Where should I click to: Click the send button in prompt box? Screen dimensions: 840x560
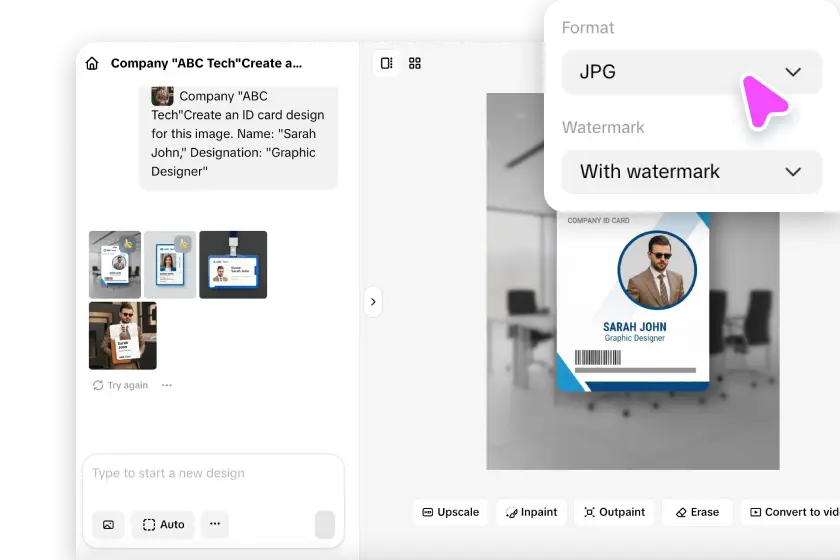click(x=325, y=525)
